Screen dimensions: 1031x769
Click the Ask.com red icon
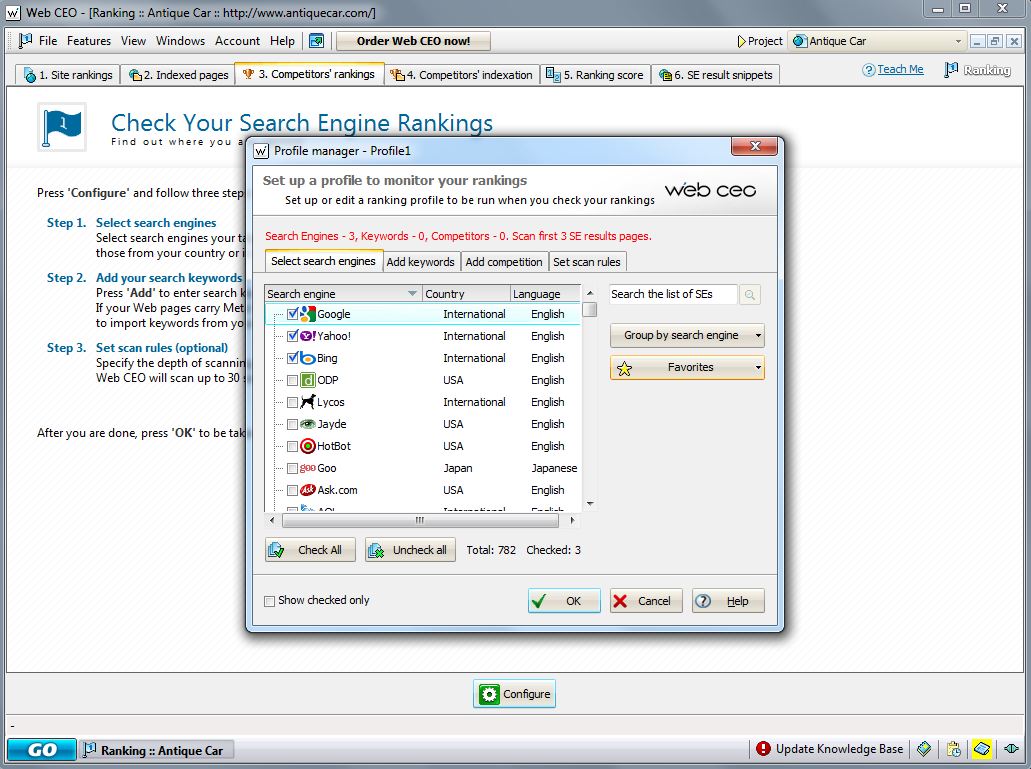308,490
